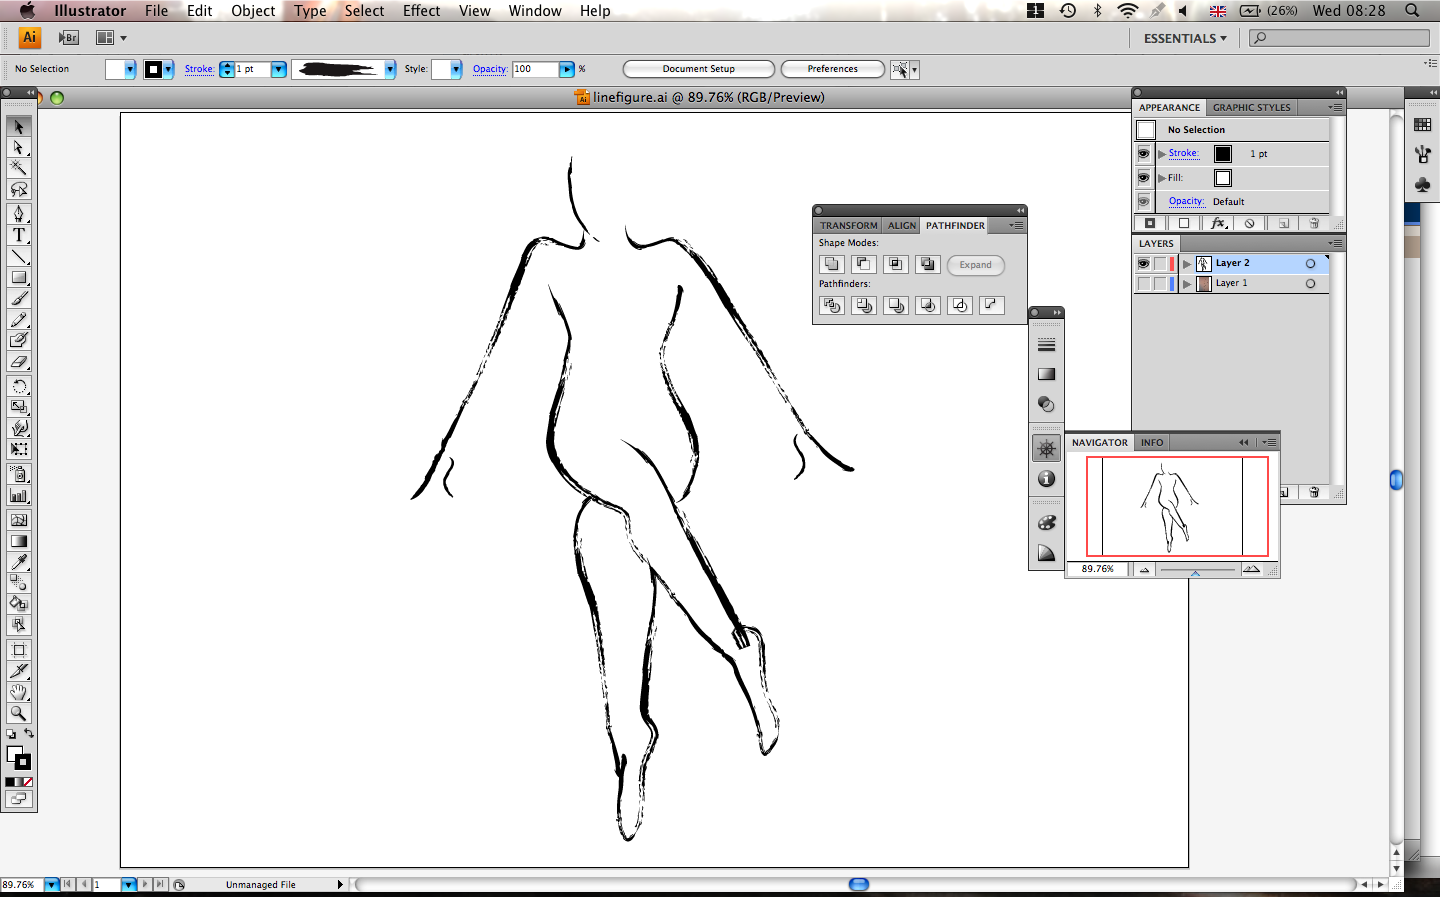Open the ESSENTIALS workspace dropdown
Image resolution: width=1440 pixels, height=897 pixels.
pyautogui.click(x=1185, y=38)
